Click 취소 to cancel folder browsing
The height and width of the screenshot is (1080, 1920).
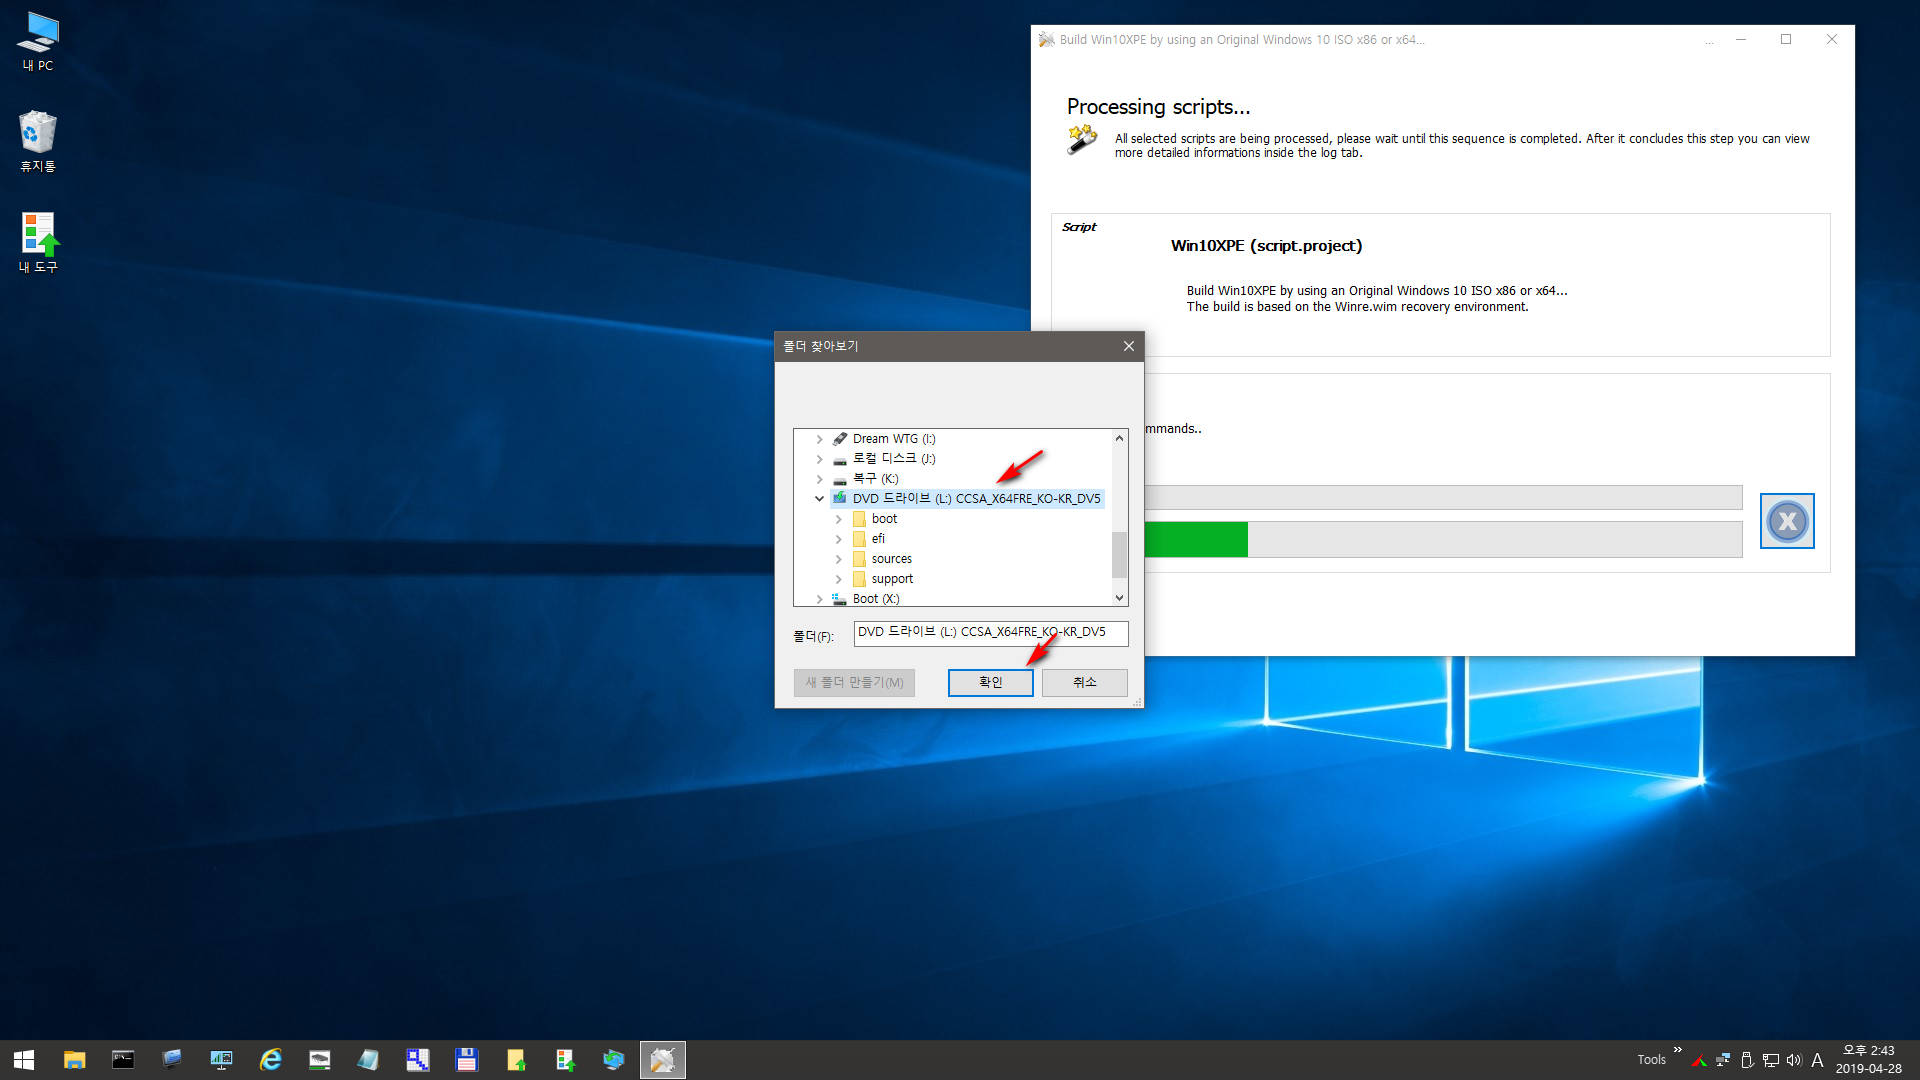point(1084,683)
